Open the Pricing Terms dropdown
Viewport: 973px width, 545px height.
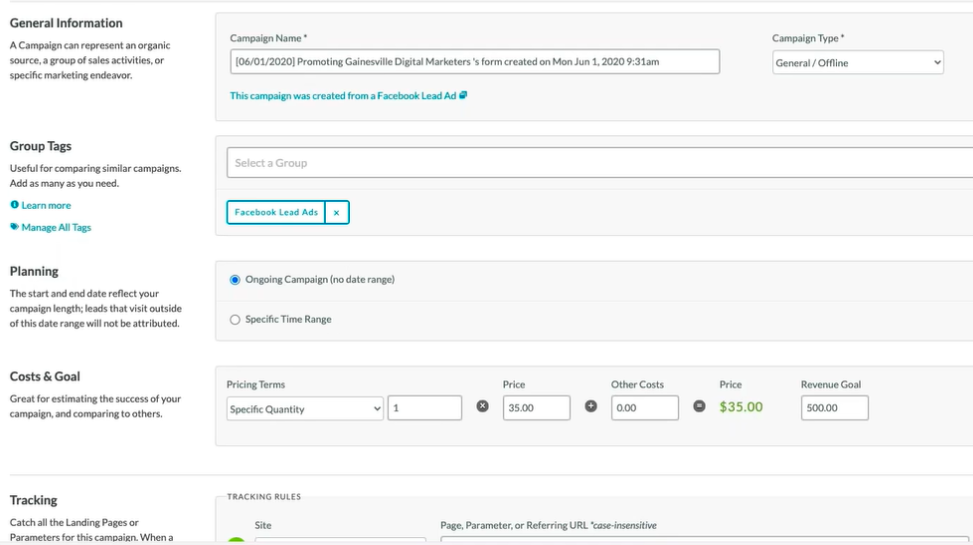[x=304, y=408]
